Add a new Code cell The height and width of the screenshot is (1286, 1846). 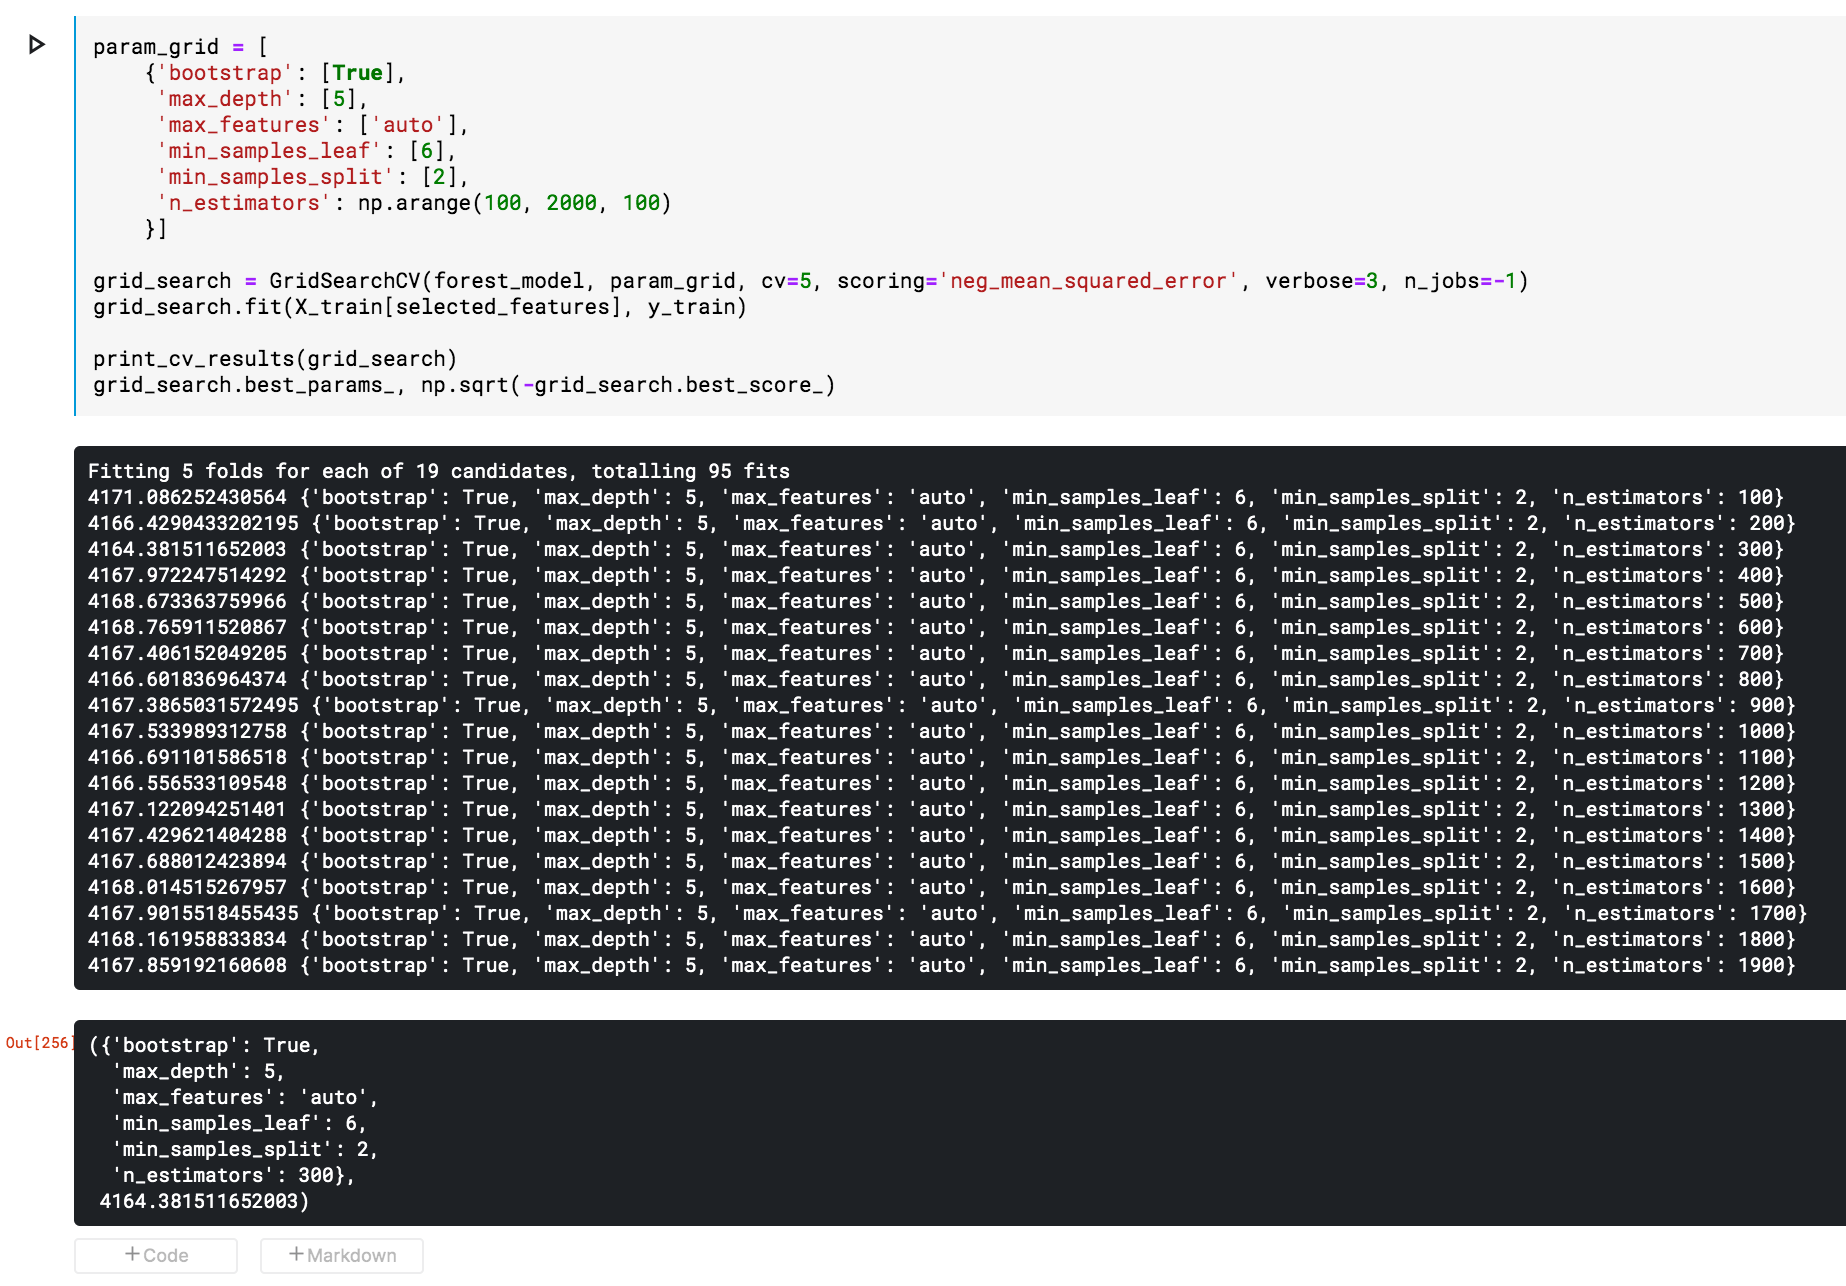click(156, 1255)
